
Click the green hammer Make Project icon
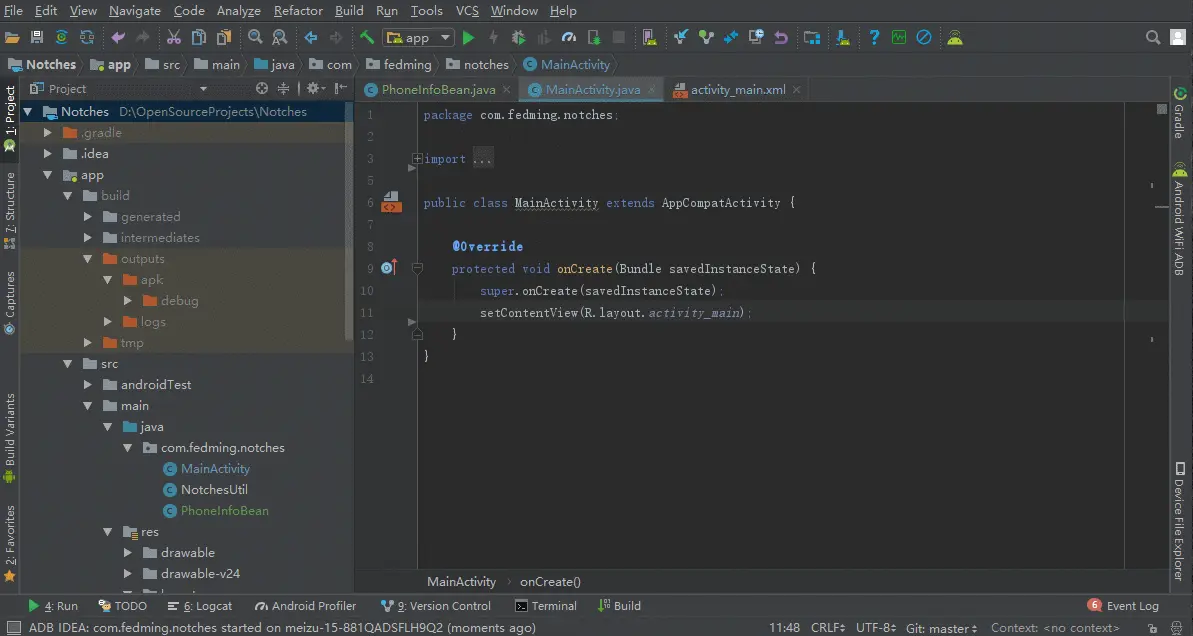point(367,37)
